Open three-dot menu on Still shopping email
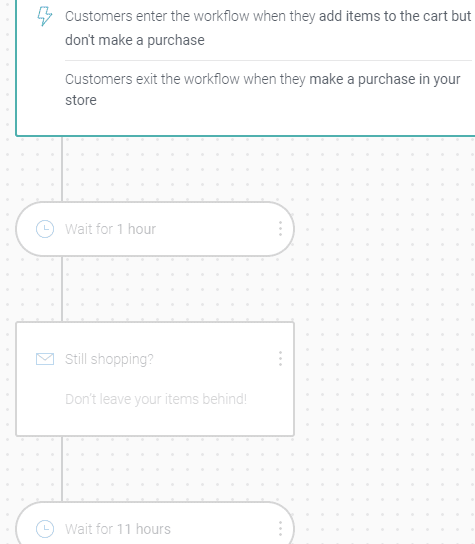Screen dimensions: 475x544 (x=280, y=359)
